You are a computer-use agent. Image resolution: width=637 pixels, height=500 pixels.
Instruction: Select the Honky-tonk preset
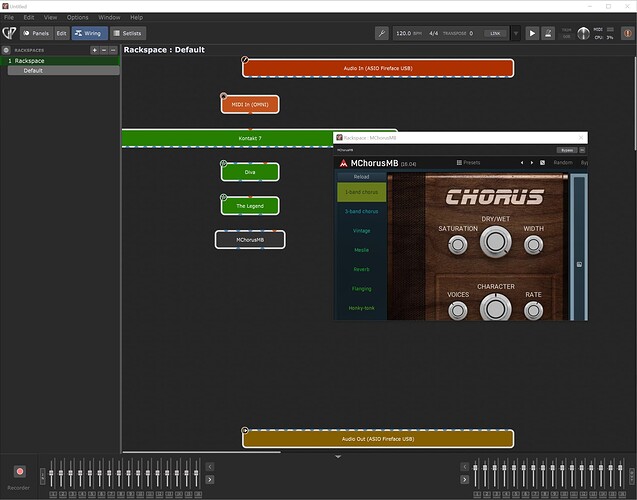tap(361, 308)
